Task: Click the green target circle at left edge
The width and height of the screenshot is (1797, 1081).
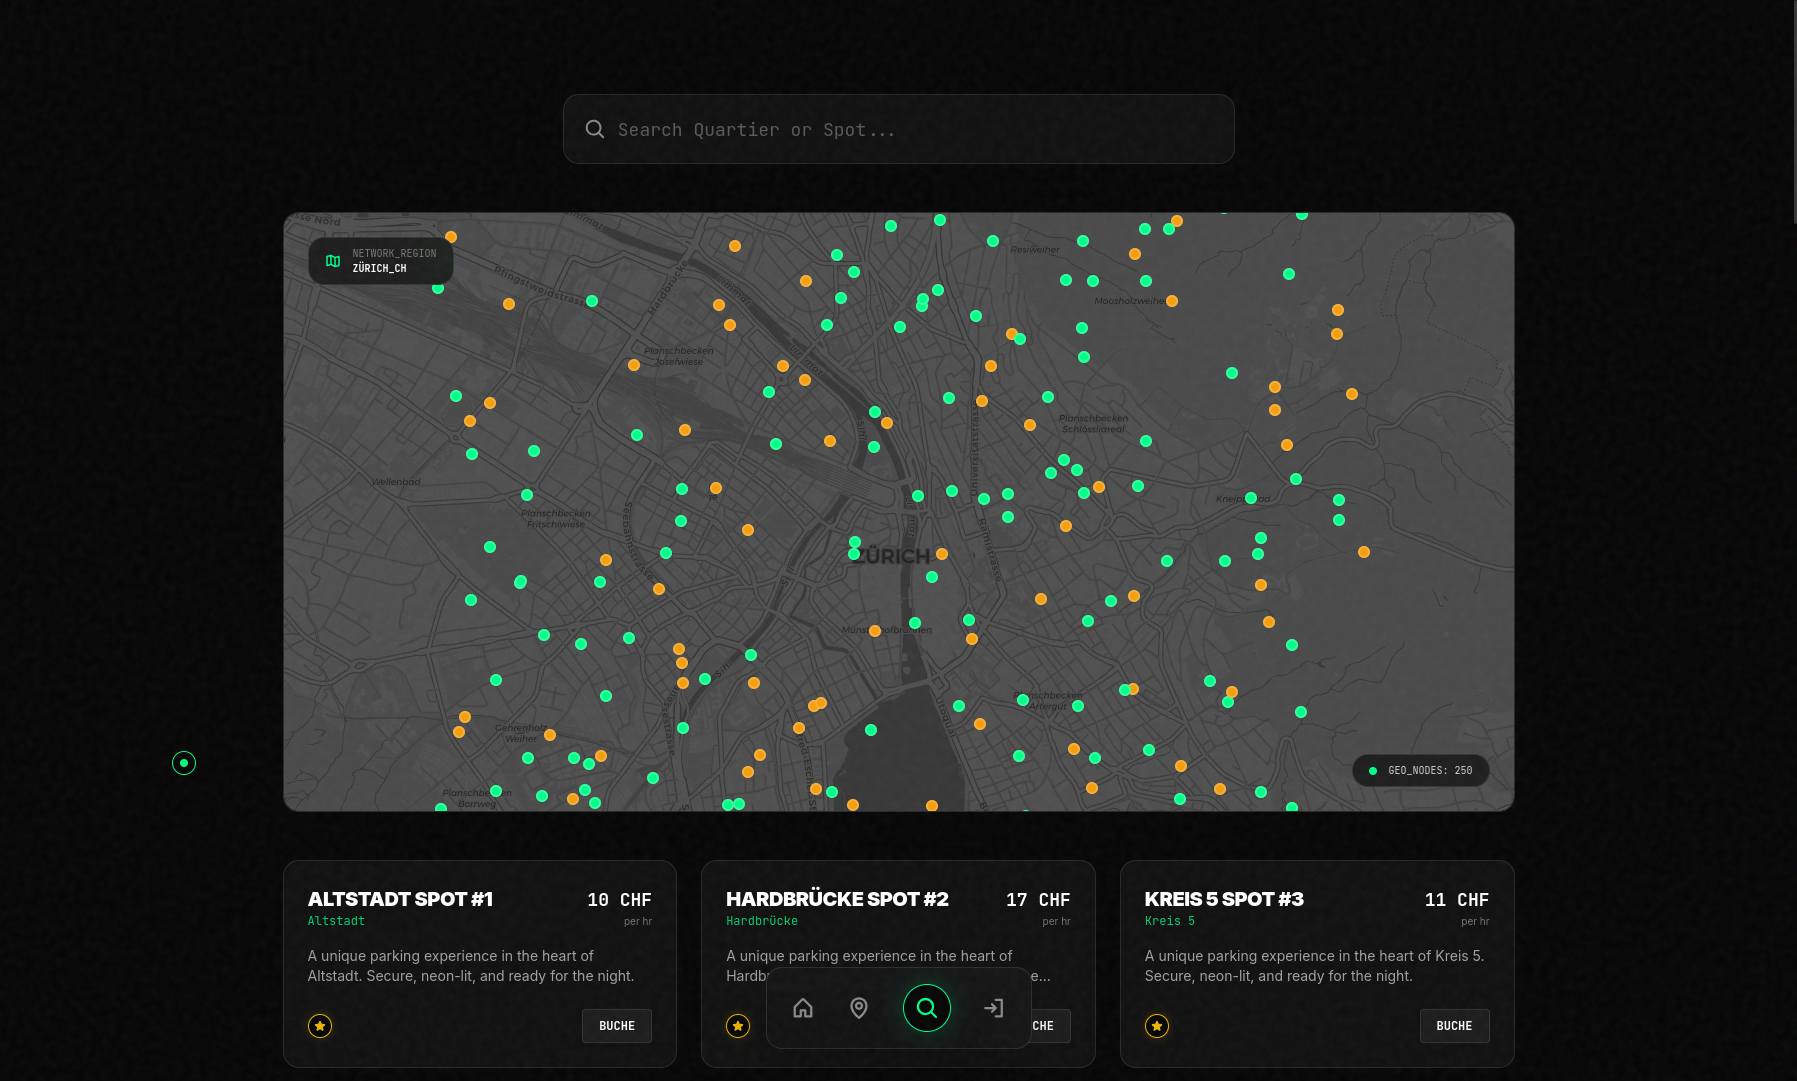Action: [184, 763]
